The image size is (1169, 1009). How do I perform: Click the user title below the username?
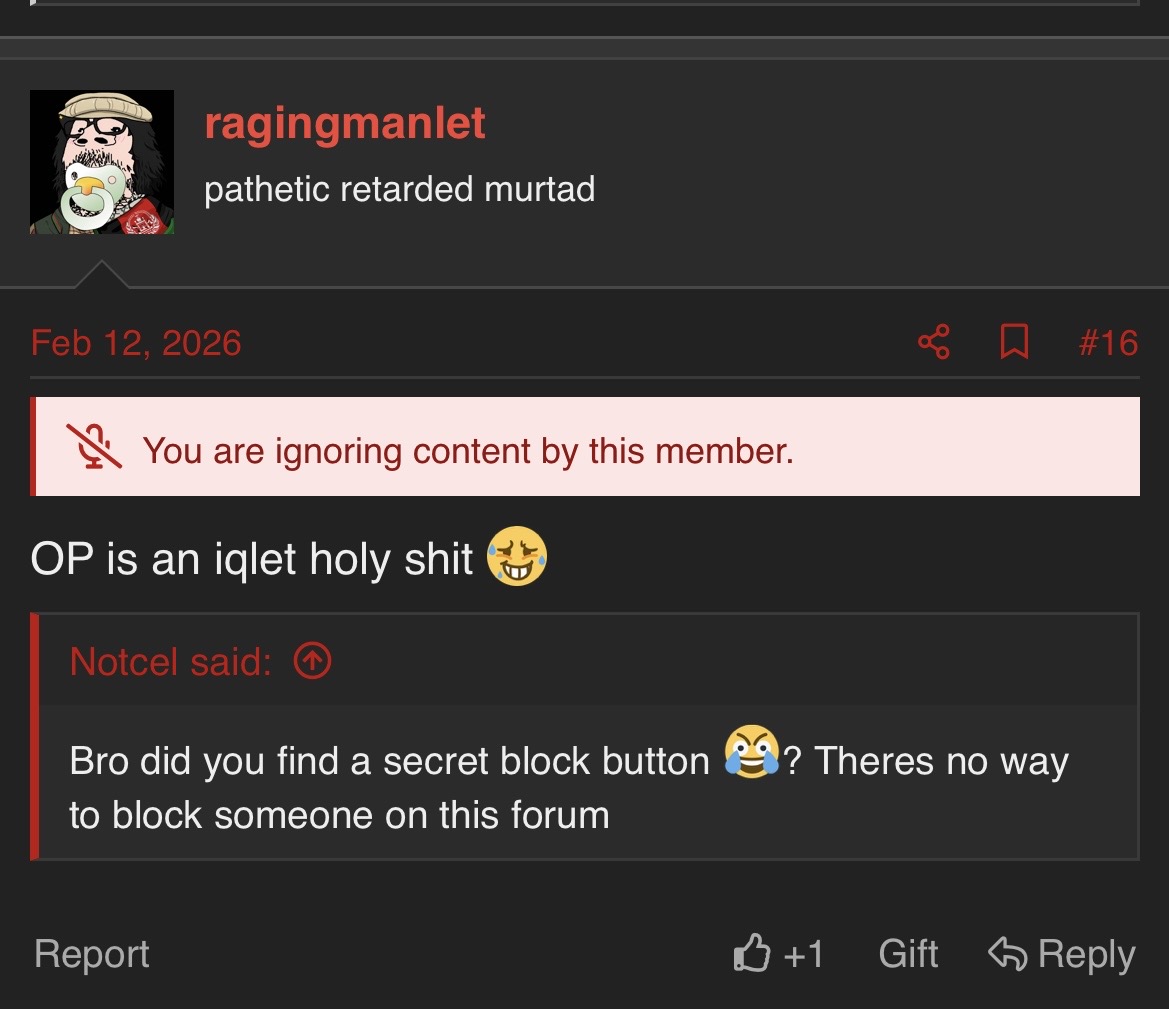tap(399, 189)
